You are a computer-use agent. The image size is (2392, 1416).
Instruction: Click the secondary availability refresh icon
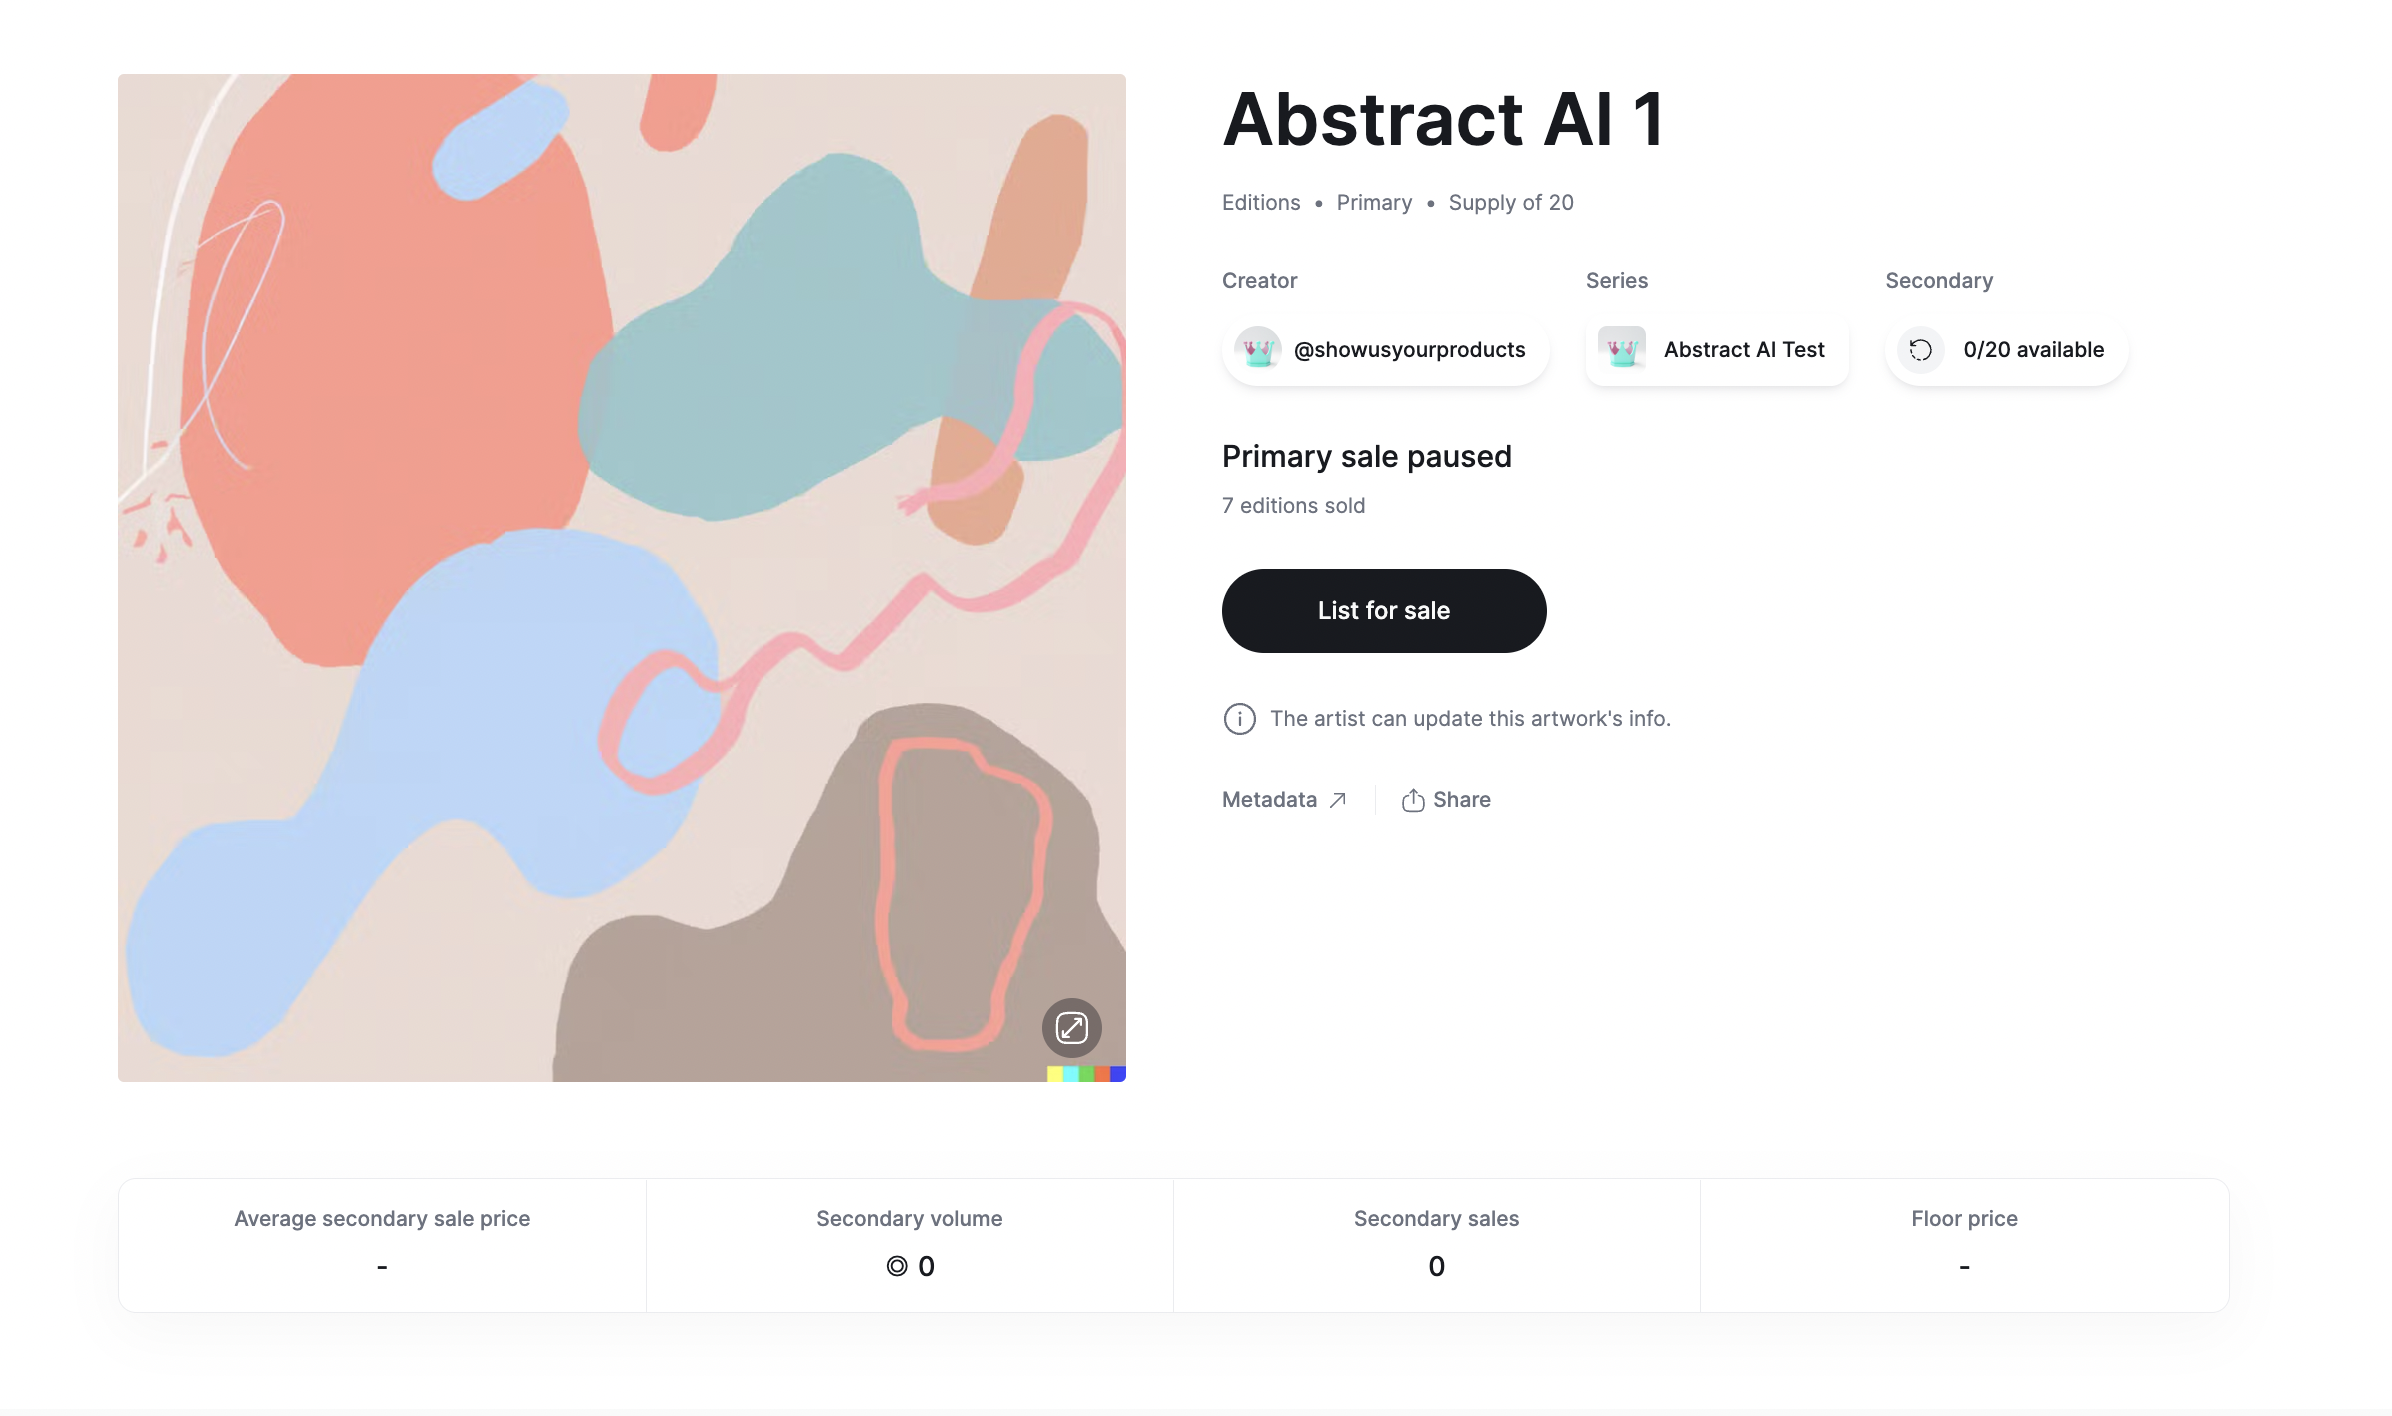(1920, 350)
